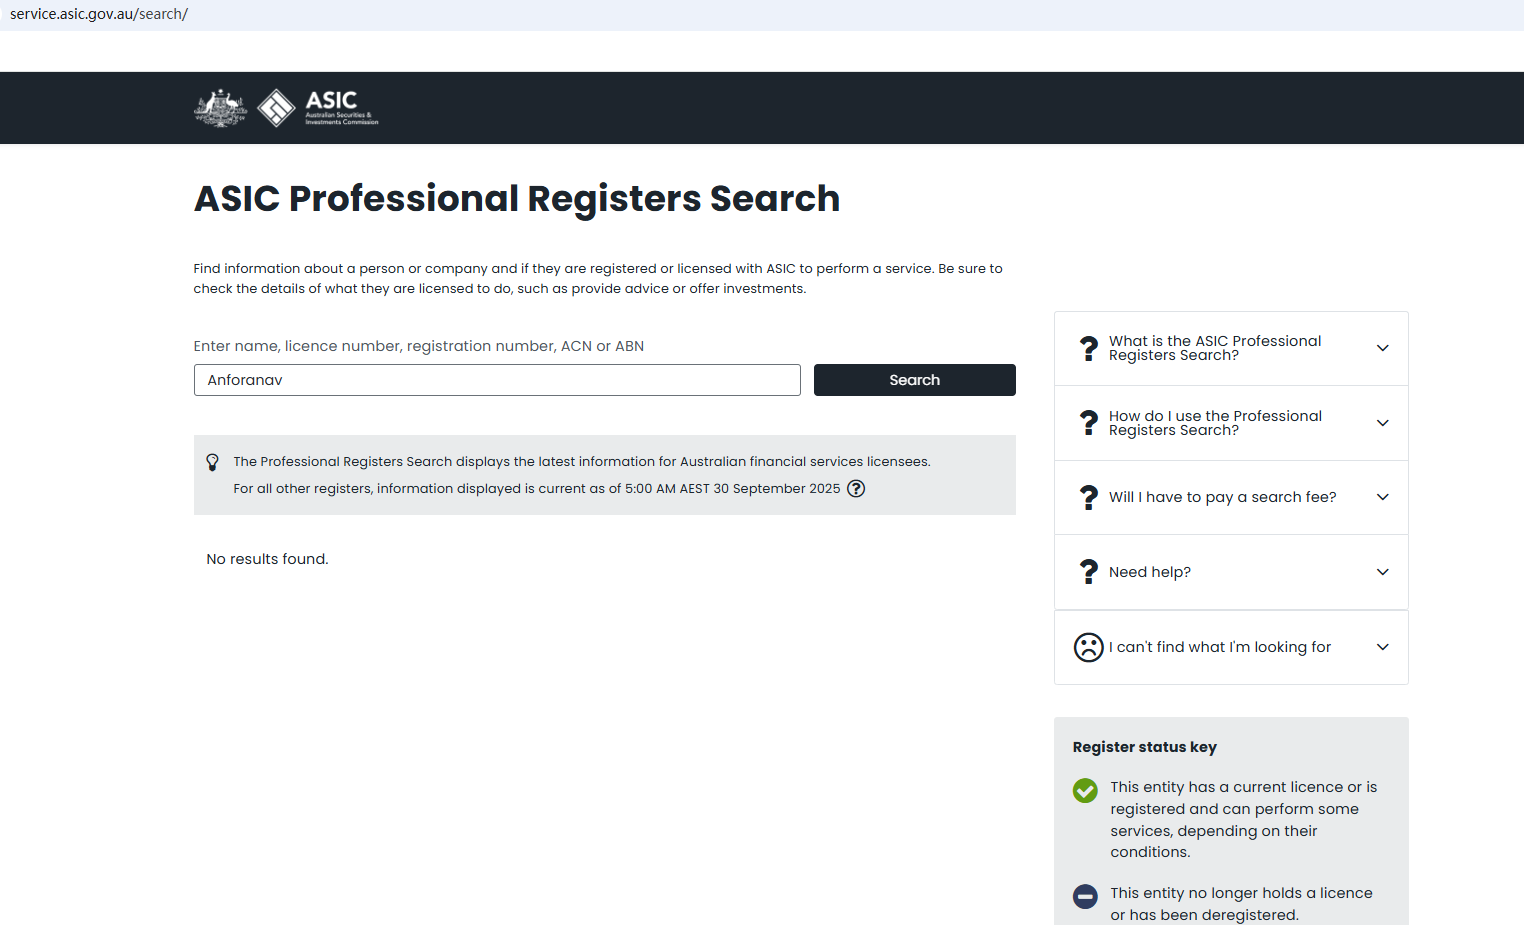
Task: Click the 'ASIC Professional Registers Search' heading
Action: [517, 199]
